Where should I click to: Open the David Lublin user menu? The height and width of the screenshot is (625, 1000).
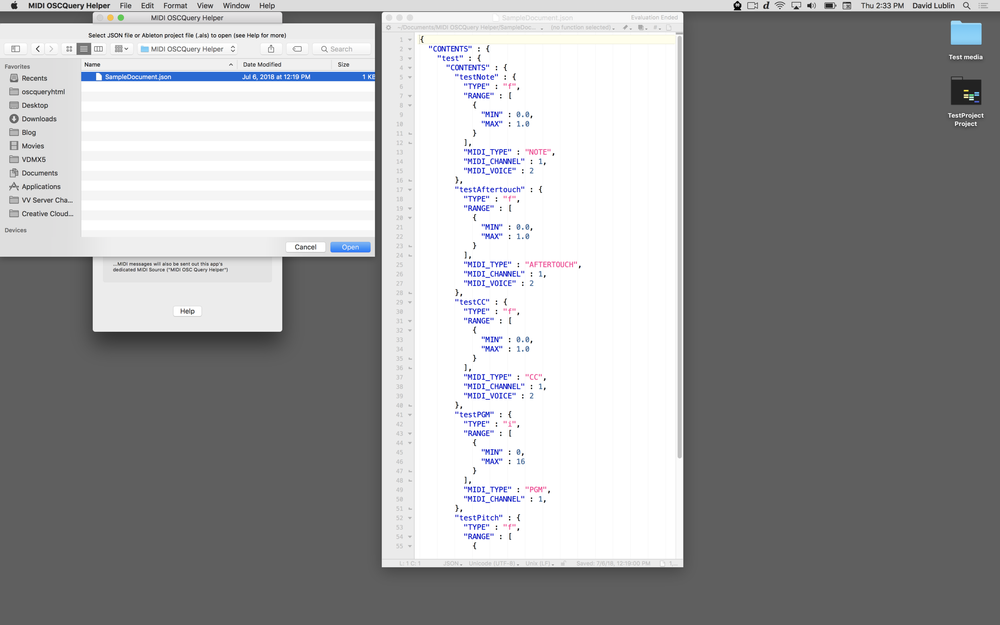[x=933, y=6]
